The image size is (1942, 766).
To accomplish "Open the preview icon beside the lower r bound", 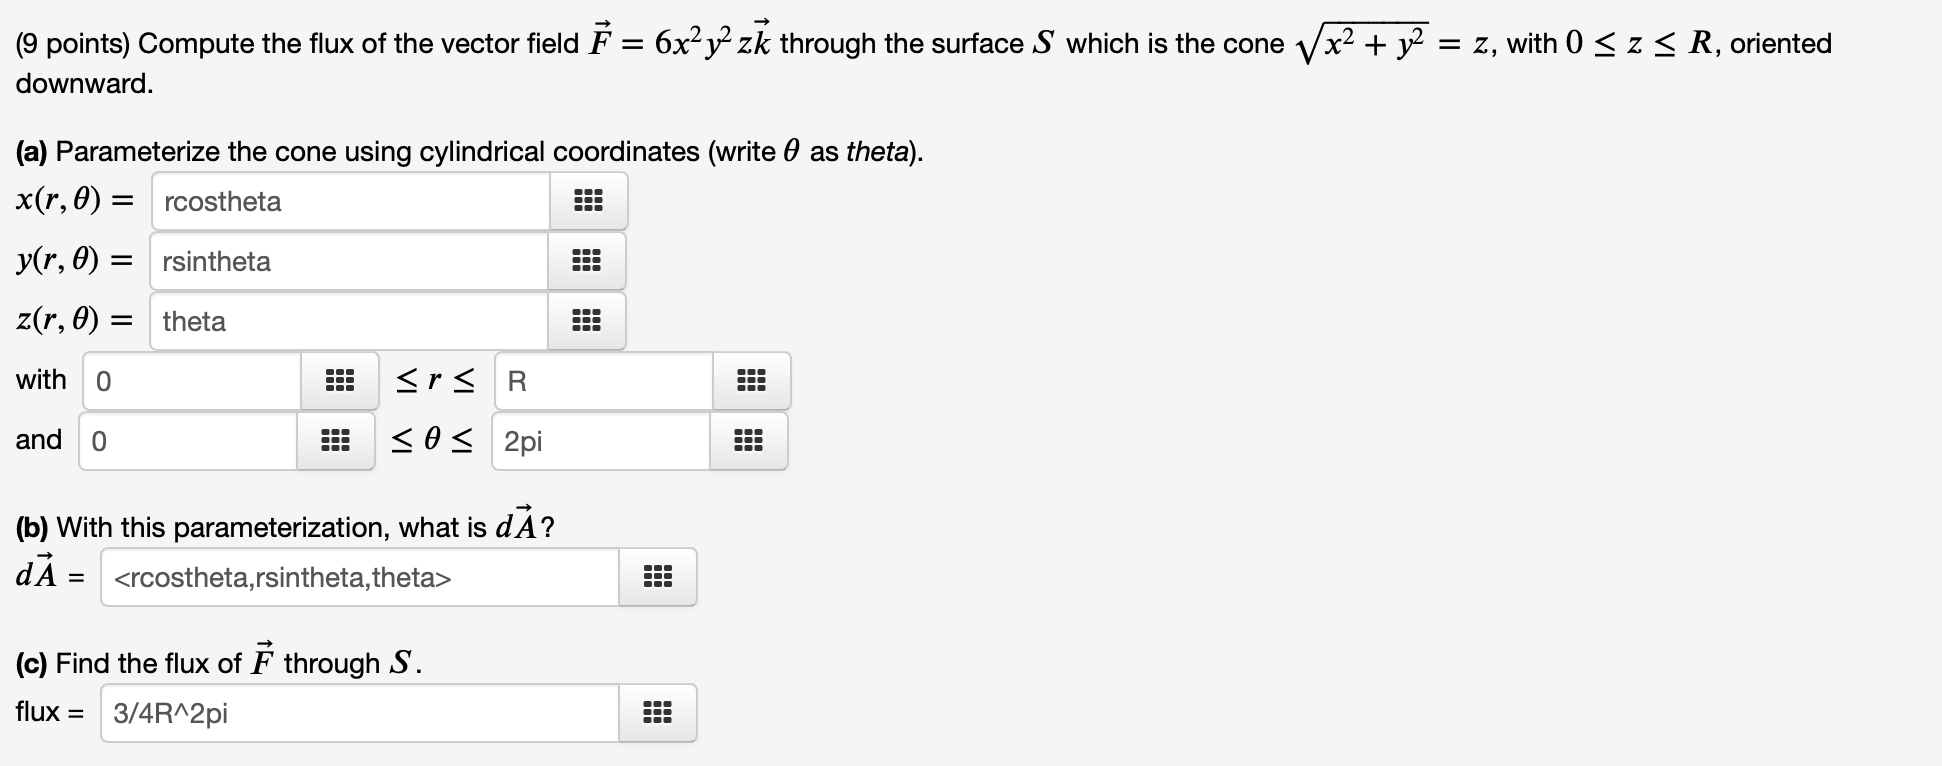I will tap(341, 381).
